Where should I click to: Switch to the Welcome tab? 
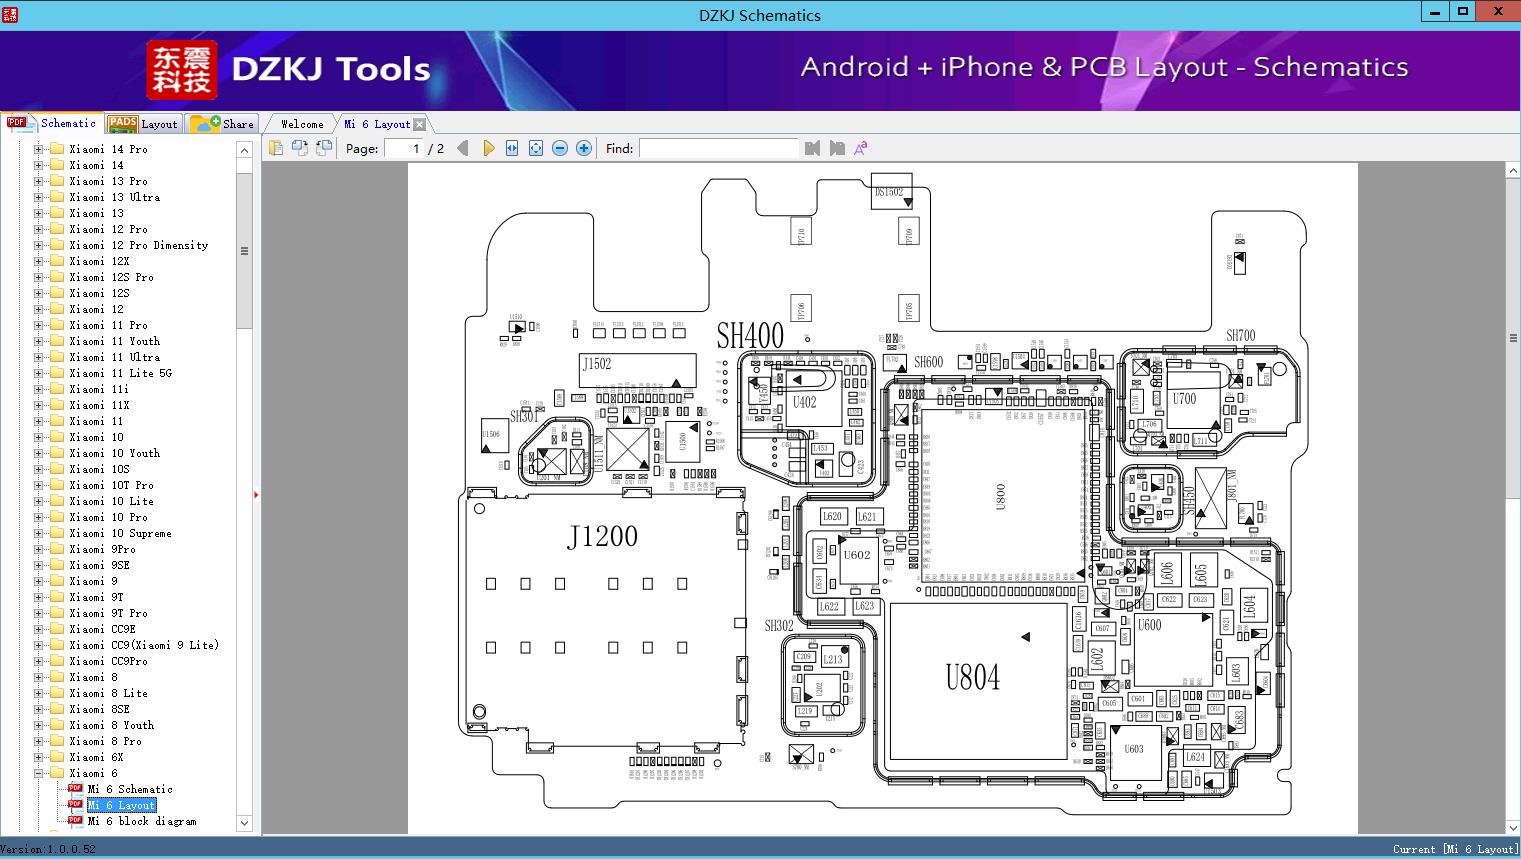pyautogui.click(x=302, y=124)
